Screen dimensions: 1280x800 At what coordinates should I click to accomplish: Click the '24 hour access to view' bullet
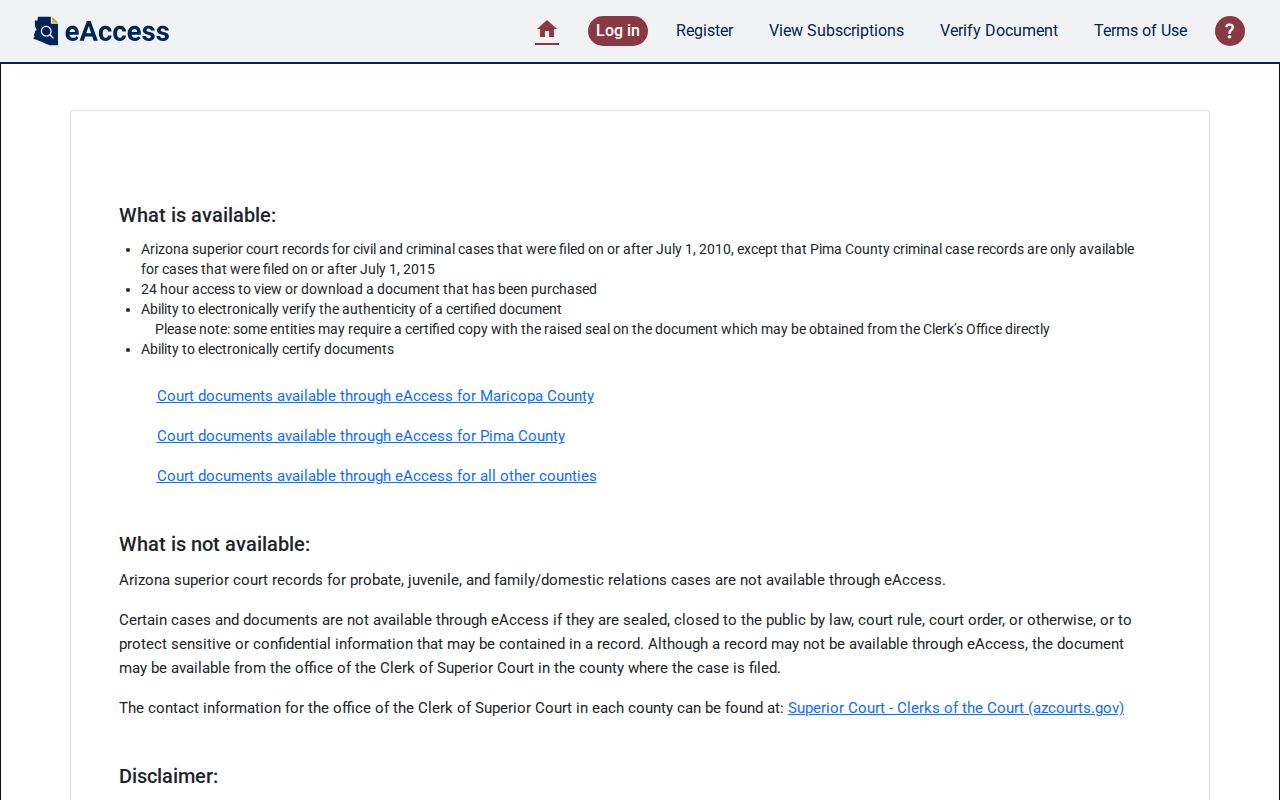coord(369,289)
